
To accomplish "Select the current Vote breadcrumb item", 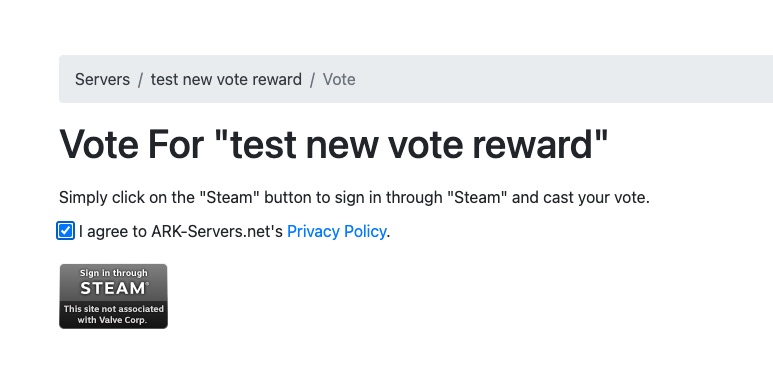I will click(x=339, y=79).
